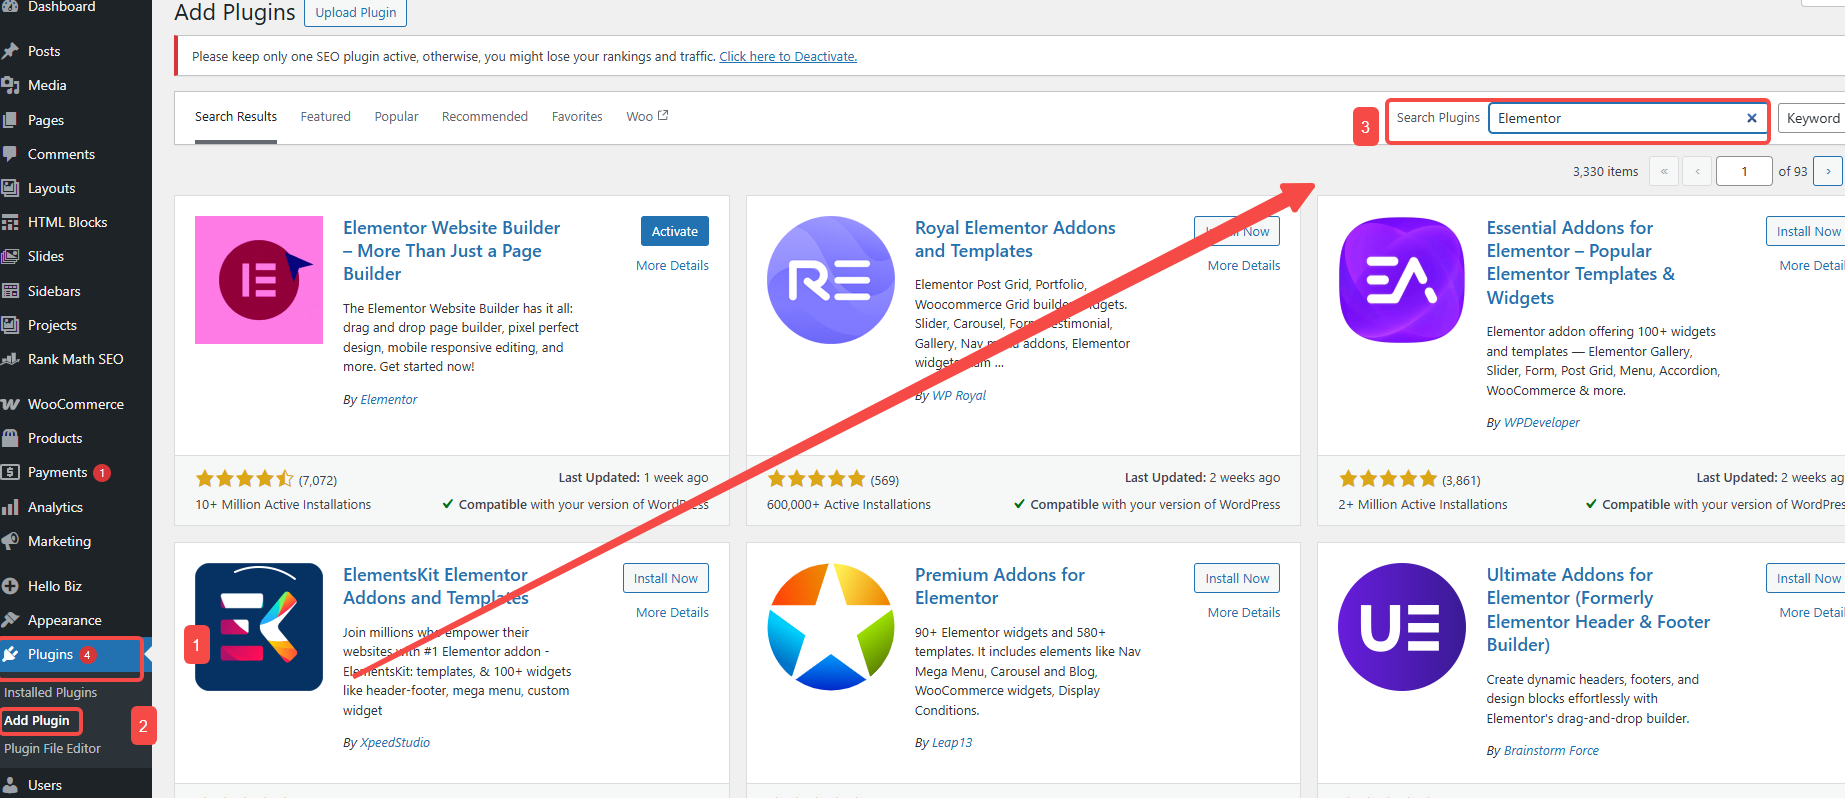Open More Details for Royal Elementor Addons
1845x798 pixels.
[x=1244, y=266]
